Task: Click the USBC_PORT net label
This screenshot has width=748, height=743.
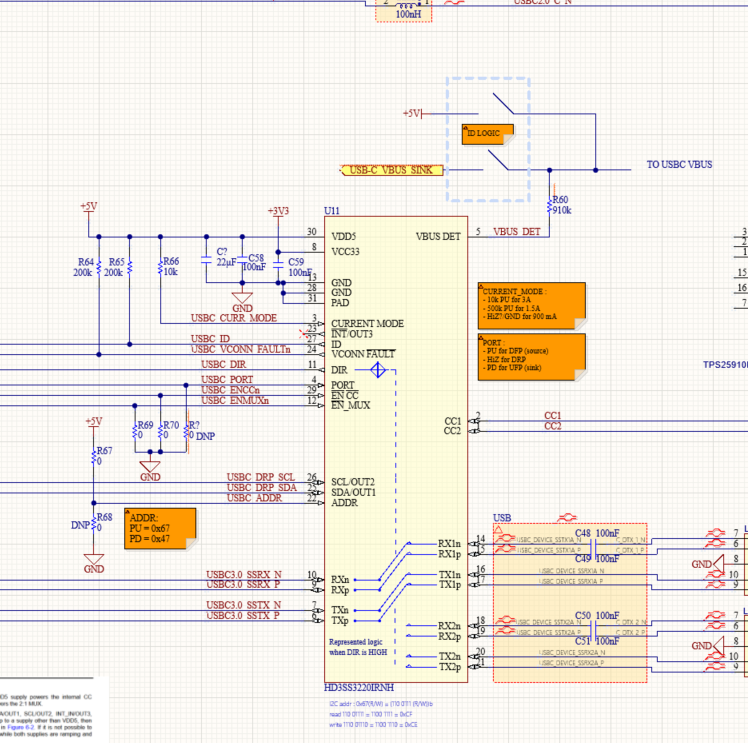Action: (227, 380)
